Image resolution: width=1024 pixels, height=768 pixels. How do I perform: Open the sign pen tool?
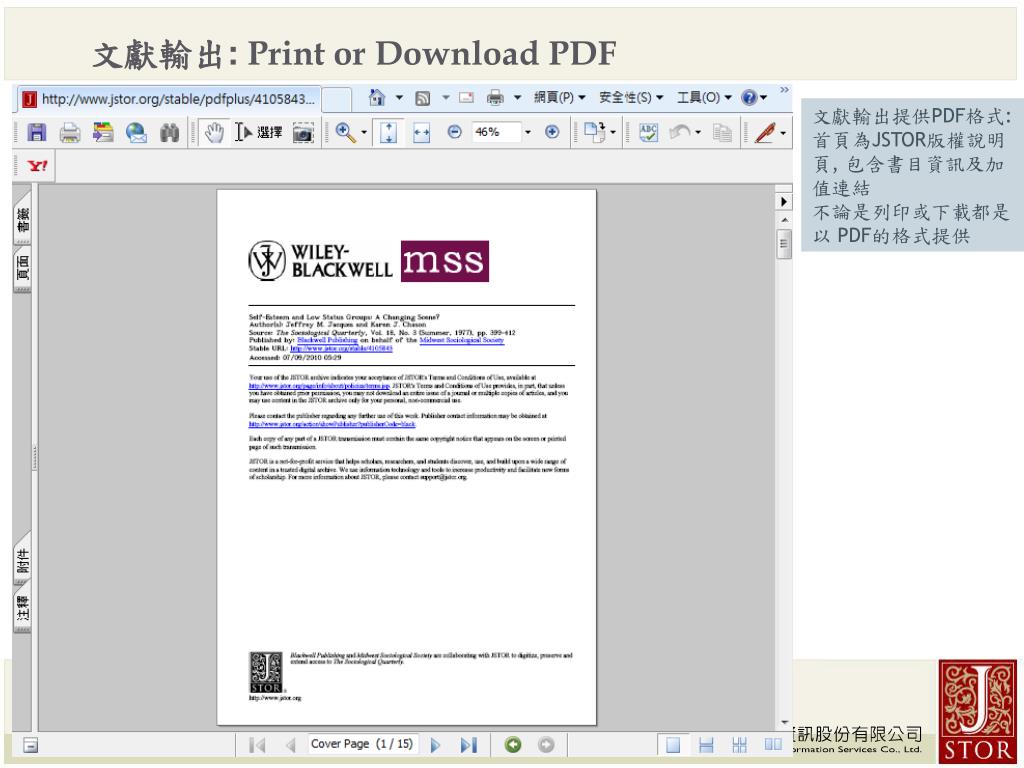tap(765, 133)
